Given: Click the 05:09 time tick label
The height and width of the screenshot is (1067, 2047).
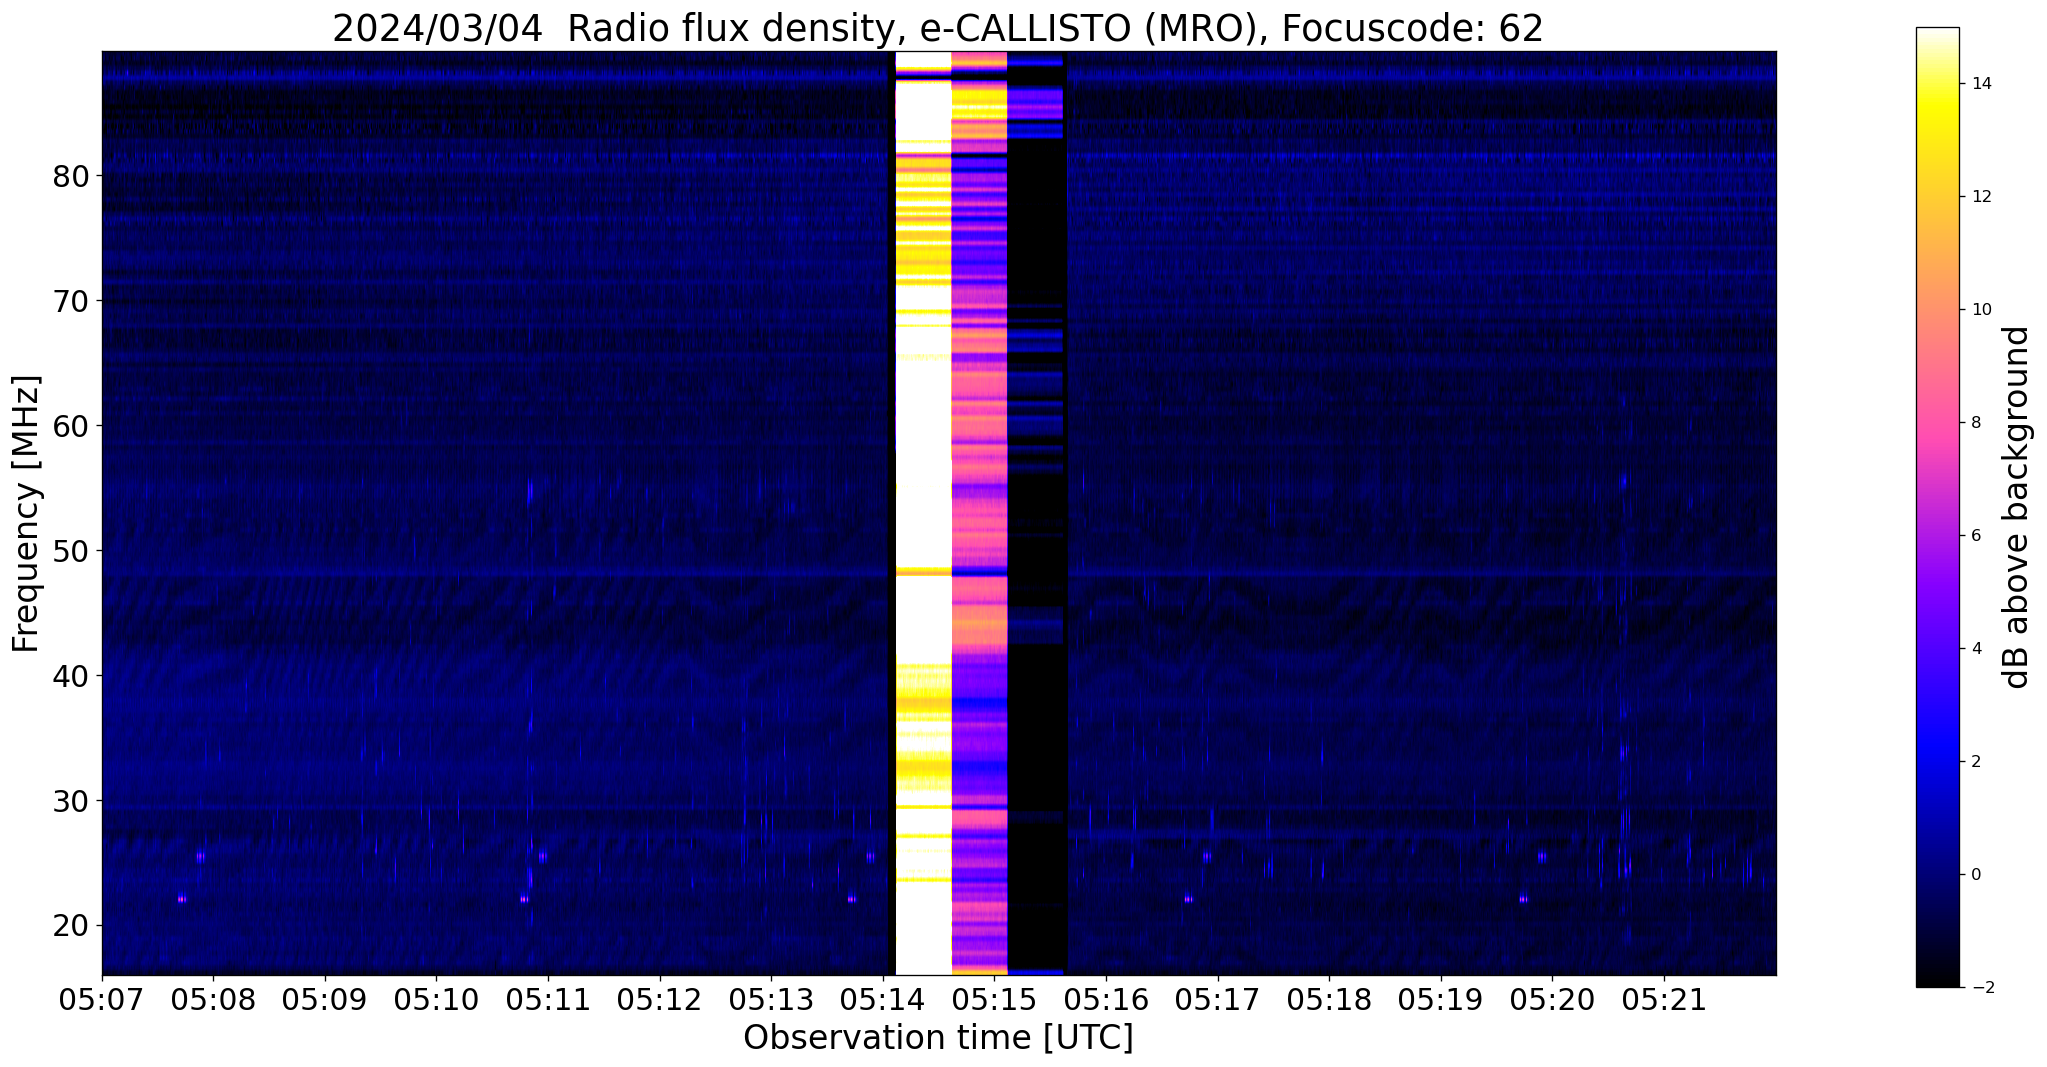Looking at the screenshot, I should pos(325,1000).
